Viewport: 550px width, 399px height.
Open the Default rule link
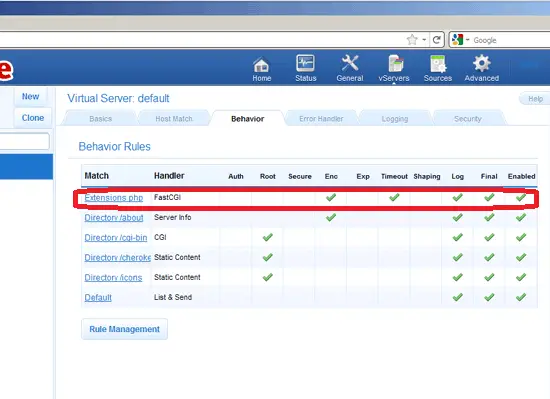point(98,298)
